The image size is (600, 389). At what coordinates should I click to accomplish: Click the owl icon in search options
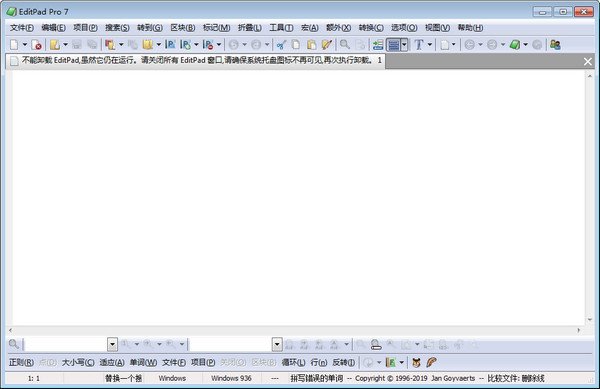pyautogui.click(x=416, y=362)
